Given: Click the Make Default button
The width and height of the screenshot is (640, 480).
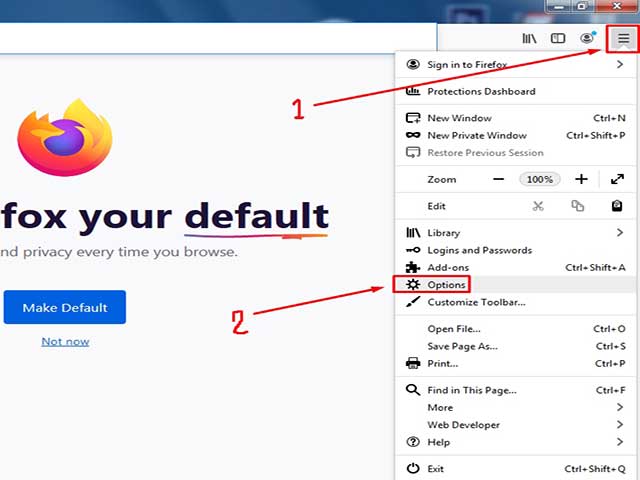Looking at the screenshot, I should tap(65, 307).
